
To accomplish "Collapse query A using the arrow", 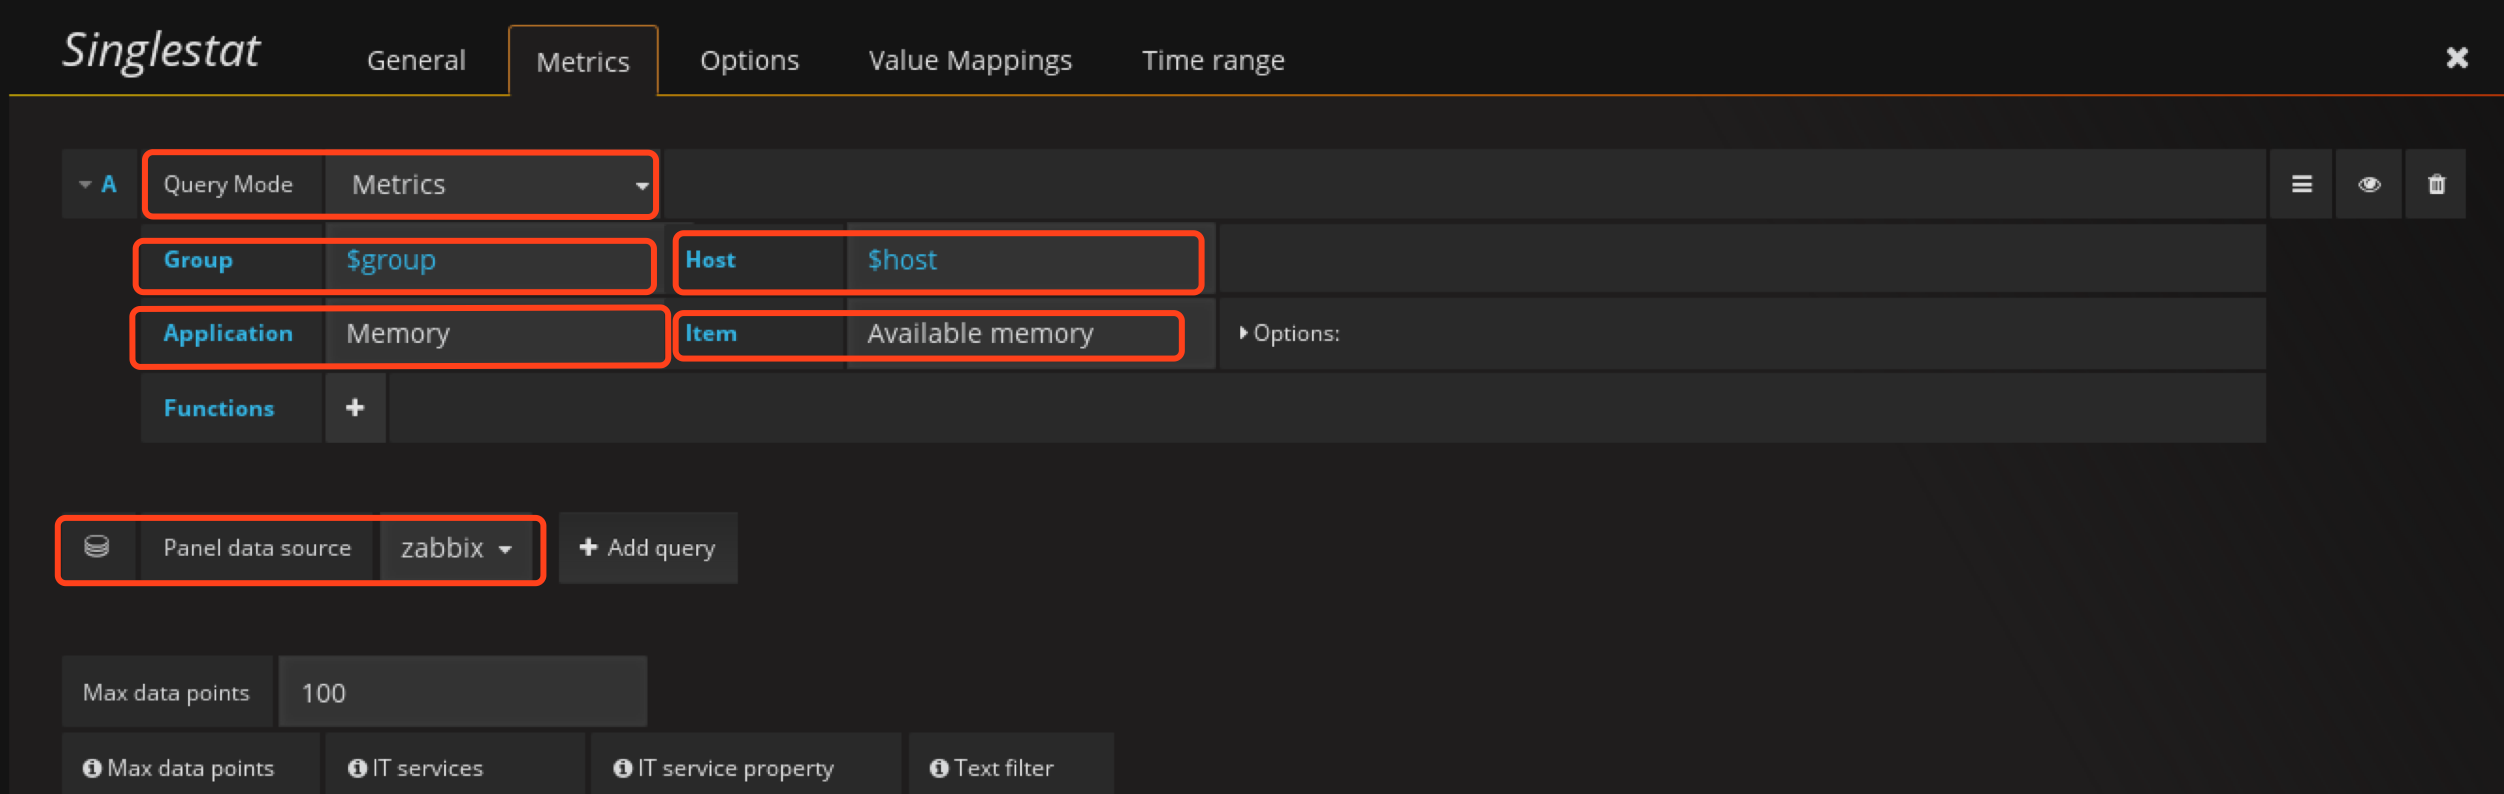I will click(85, 184).
